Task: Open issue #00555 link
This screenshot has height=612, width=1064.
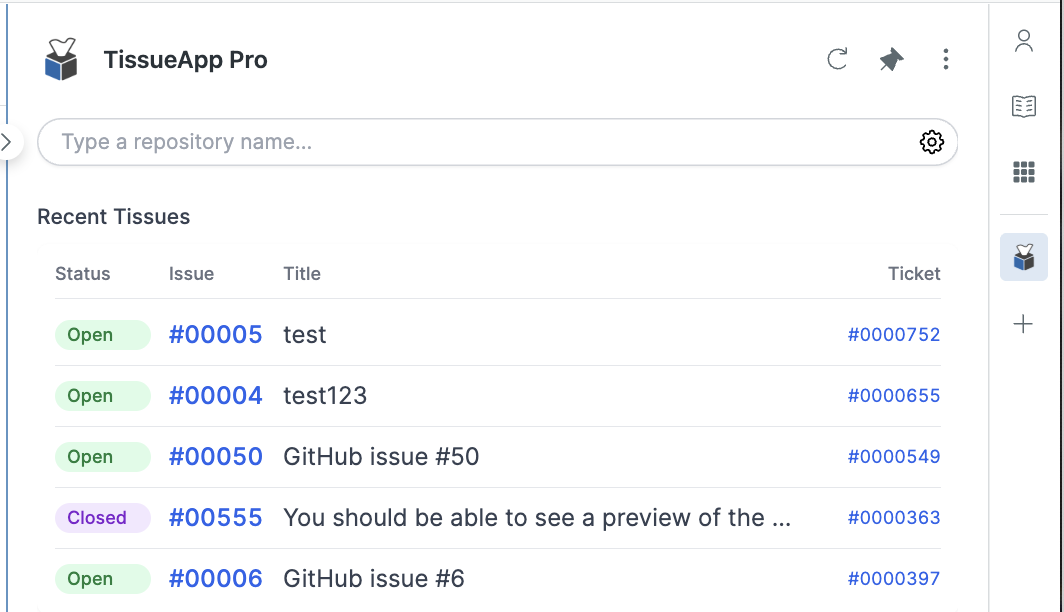Action: pyautogui.click(x=215, y=518)
